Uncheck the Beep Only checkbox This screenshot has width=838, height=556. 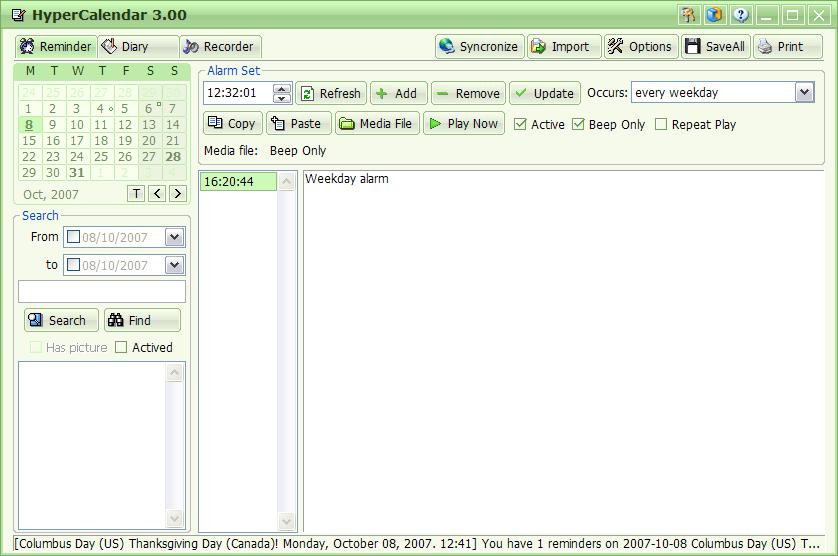[x=578, y=124]
